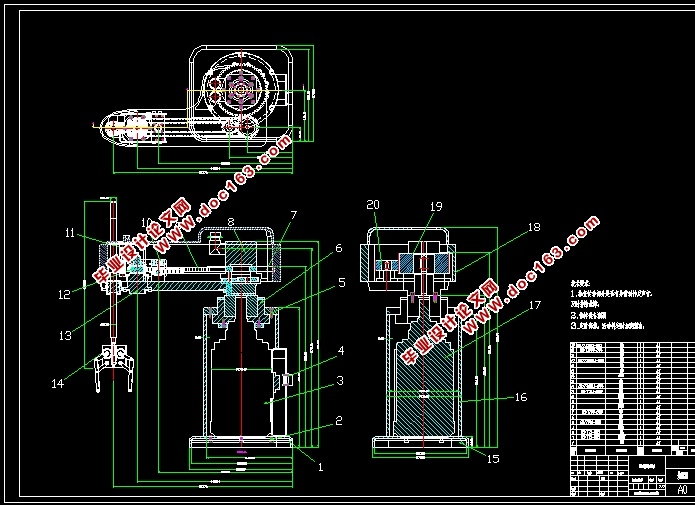Click the callout label 12
This screenshot has width=695, height=505.
(x=64, y=294)
